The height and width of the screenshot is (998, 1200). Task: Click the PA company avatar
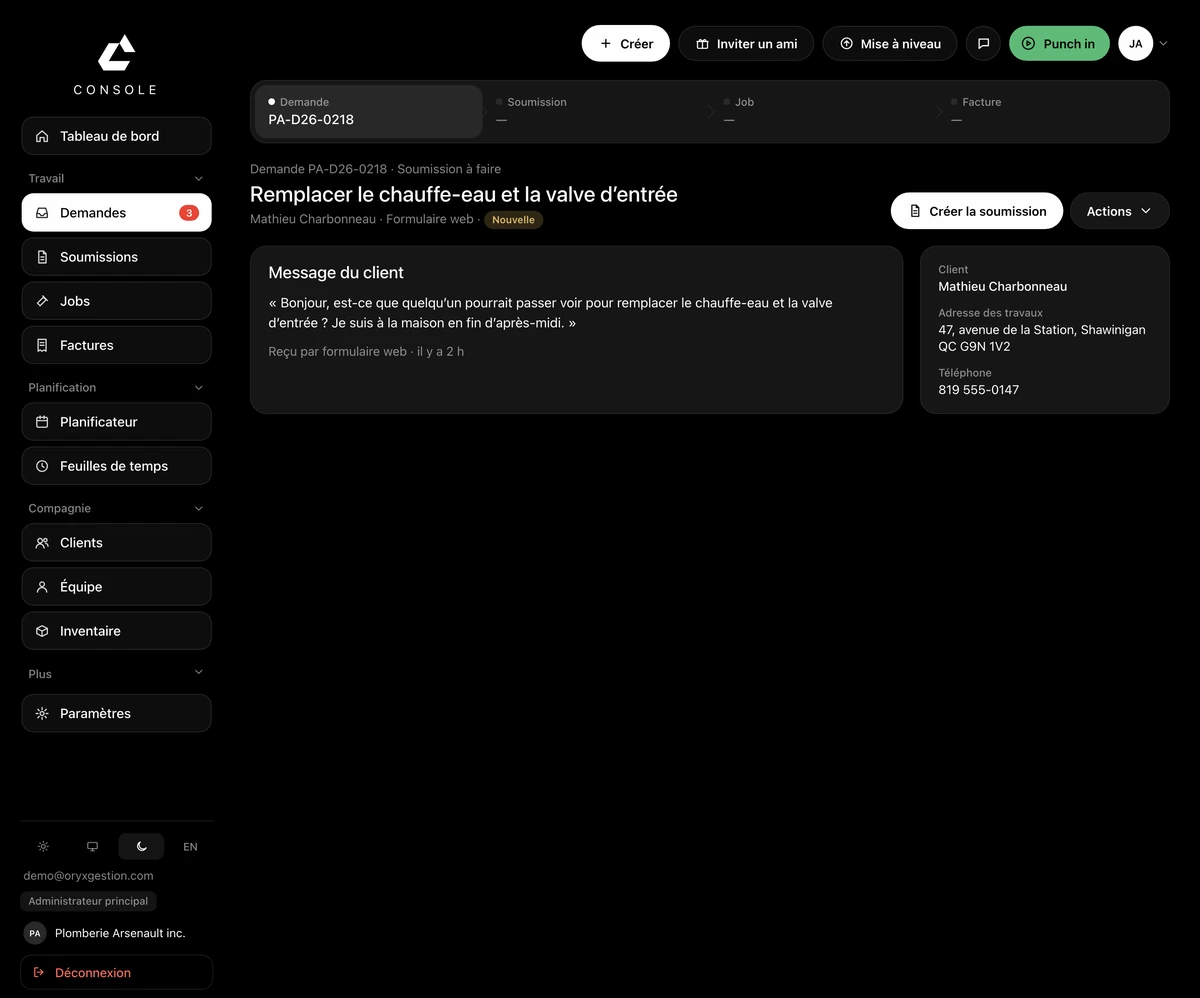click(x=35, y=933)
